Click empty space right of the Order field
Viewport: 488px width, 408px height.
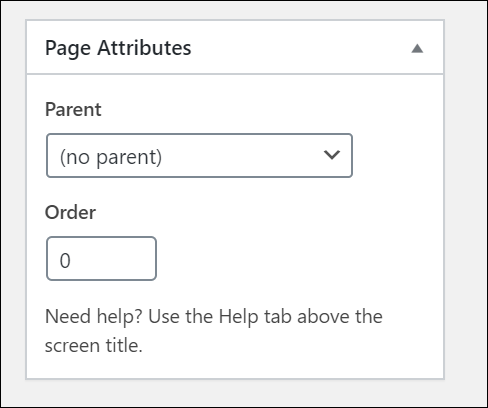(283, 258)
